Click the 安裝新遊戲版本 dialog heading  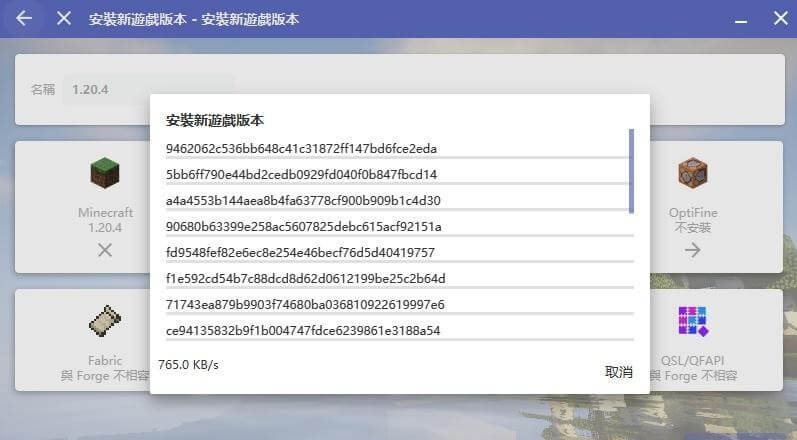click(x=214, y=120)
